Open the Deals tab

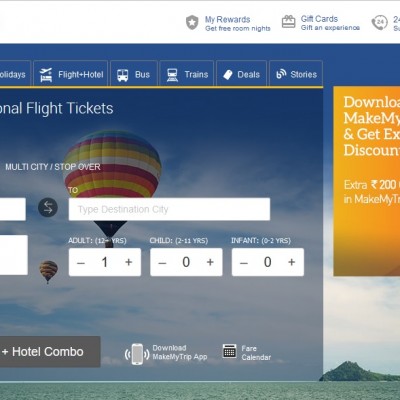point(242,74)
